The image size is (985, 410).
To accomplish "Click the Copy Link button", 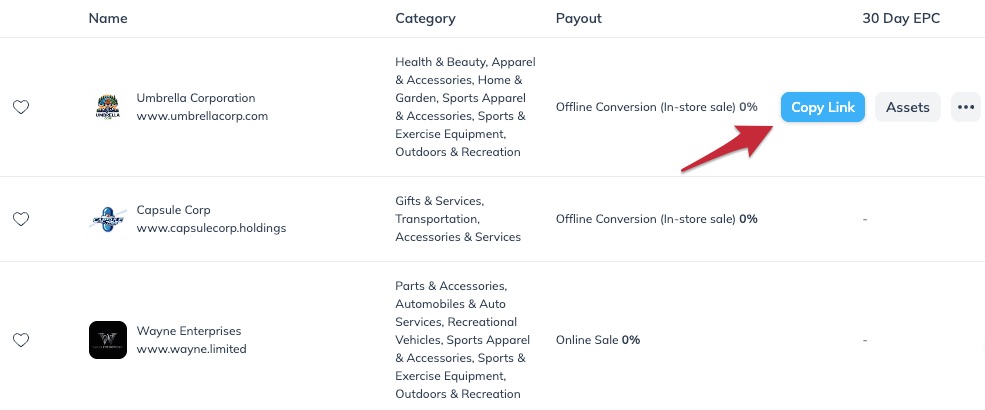I will (x=822, y=107).
